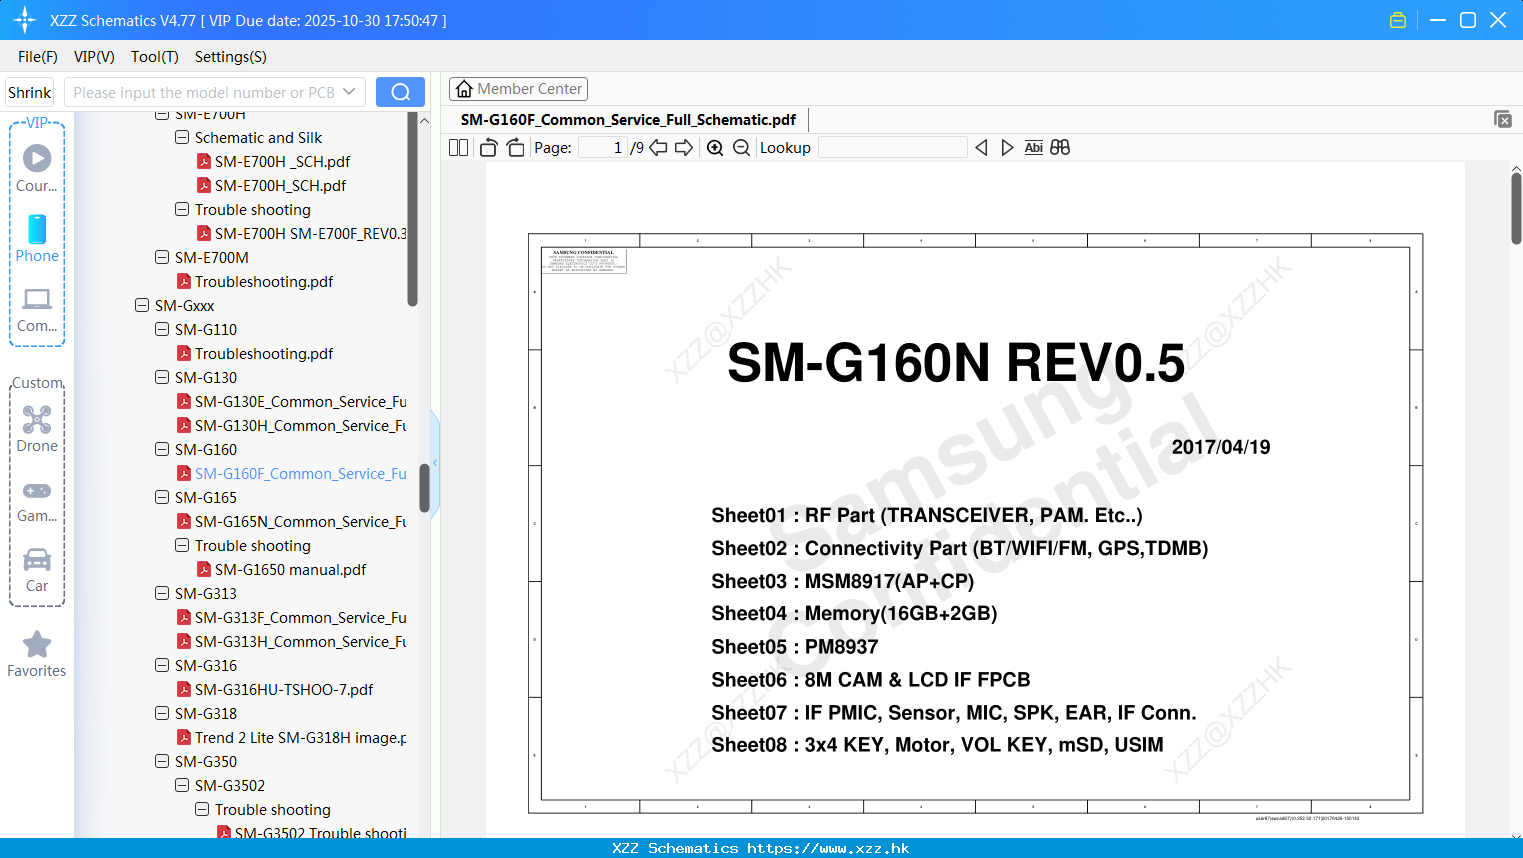Image resolution: width=1523 pixels, height=858 pixels.
Task: Open the model number dropdown arrow
Action: coord(349,92)
